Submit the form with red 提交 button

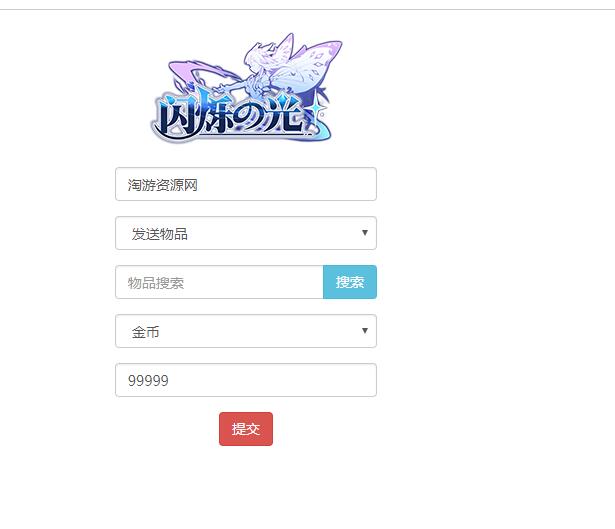tap(246, 429)
